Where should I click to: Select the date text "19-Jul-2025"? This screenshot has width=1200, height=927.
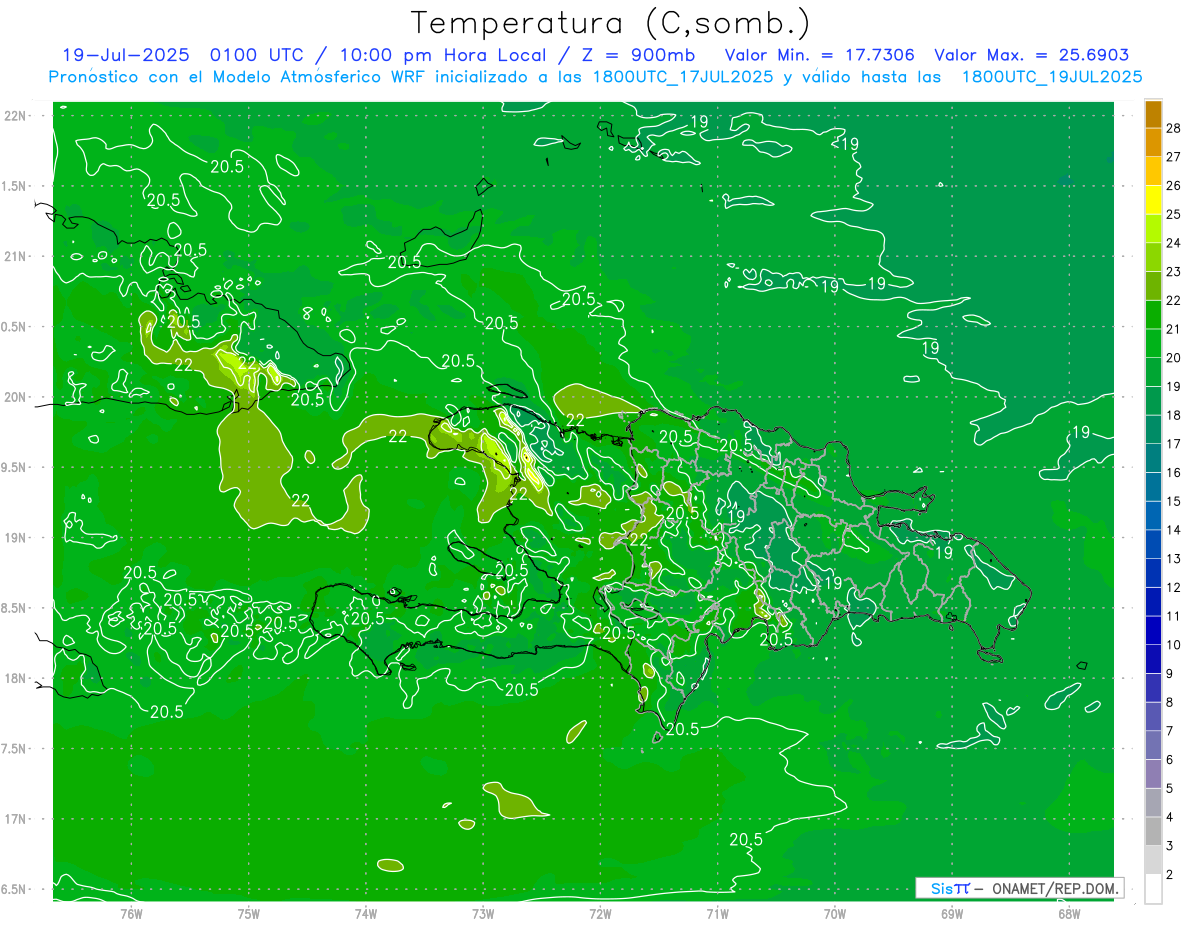128,55
